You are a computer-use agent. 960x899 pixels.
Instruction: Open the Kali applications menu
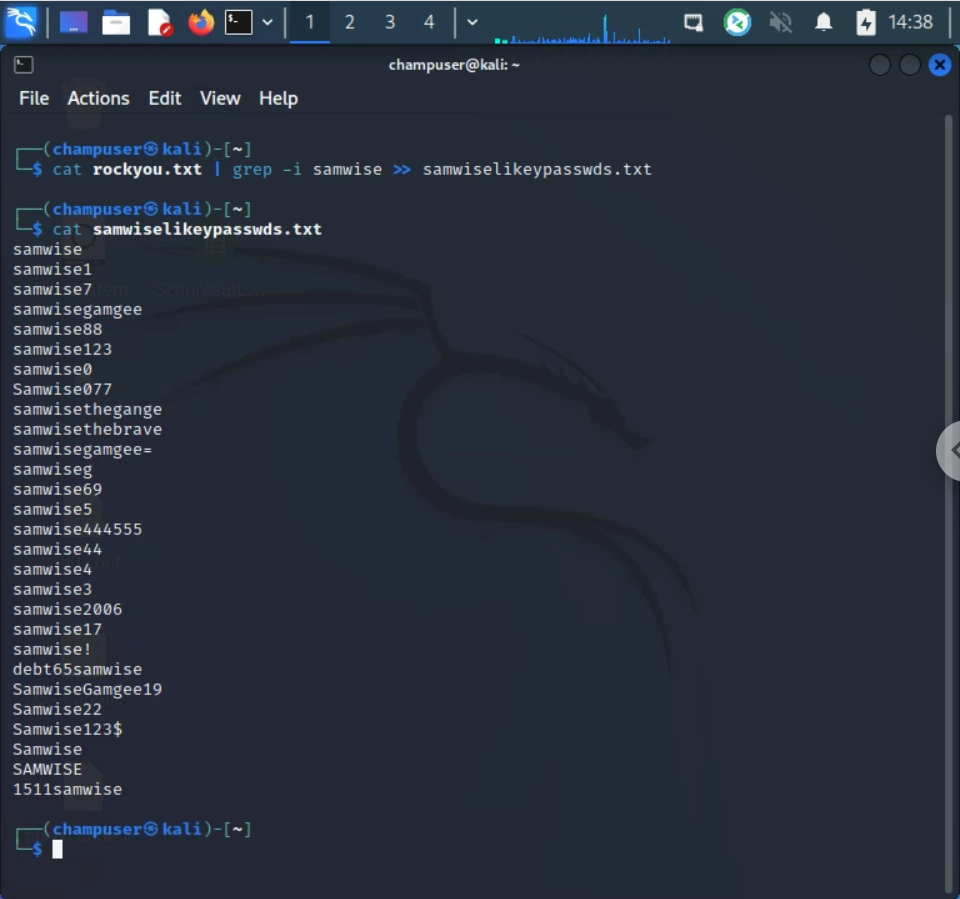[x=21, y=22]
